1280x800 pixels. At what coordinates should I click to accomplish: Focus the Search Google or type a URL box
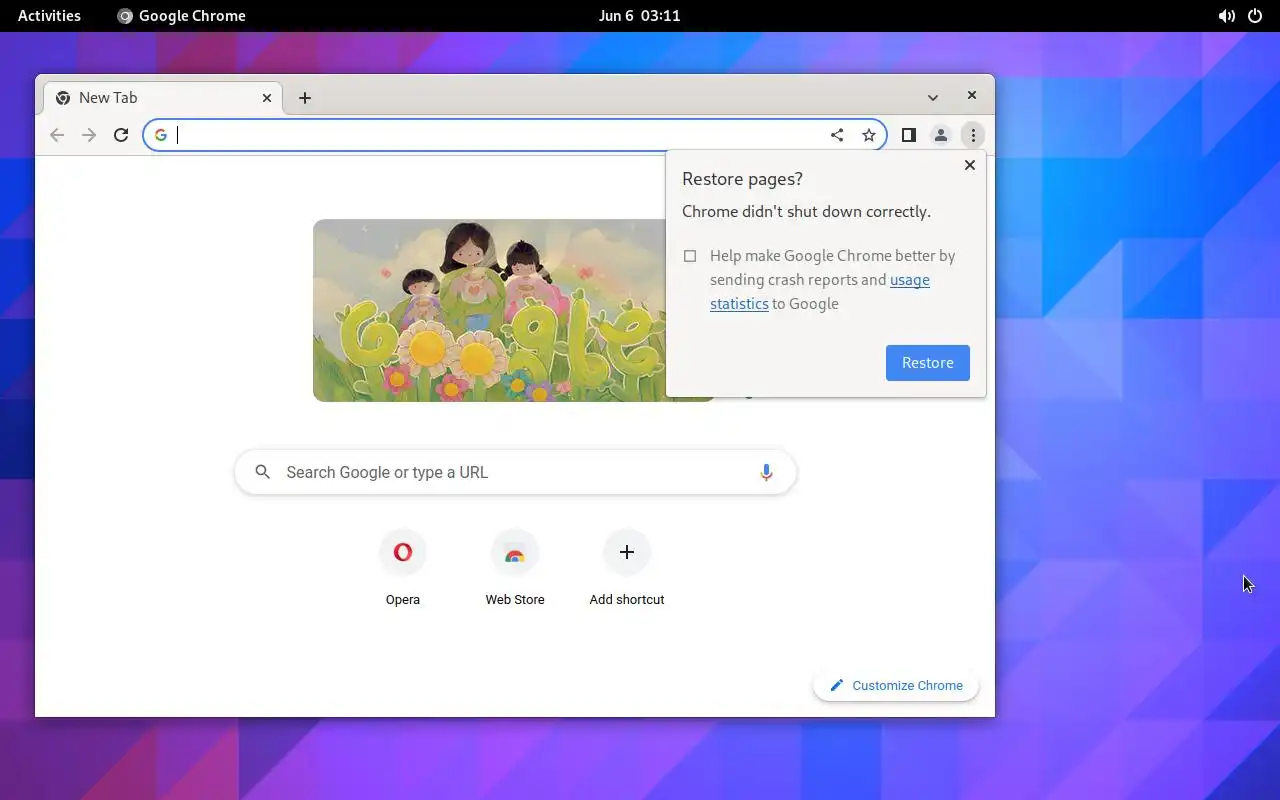515,472
